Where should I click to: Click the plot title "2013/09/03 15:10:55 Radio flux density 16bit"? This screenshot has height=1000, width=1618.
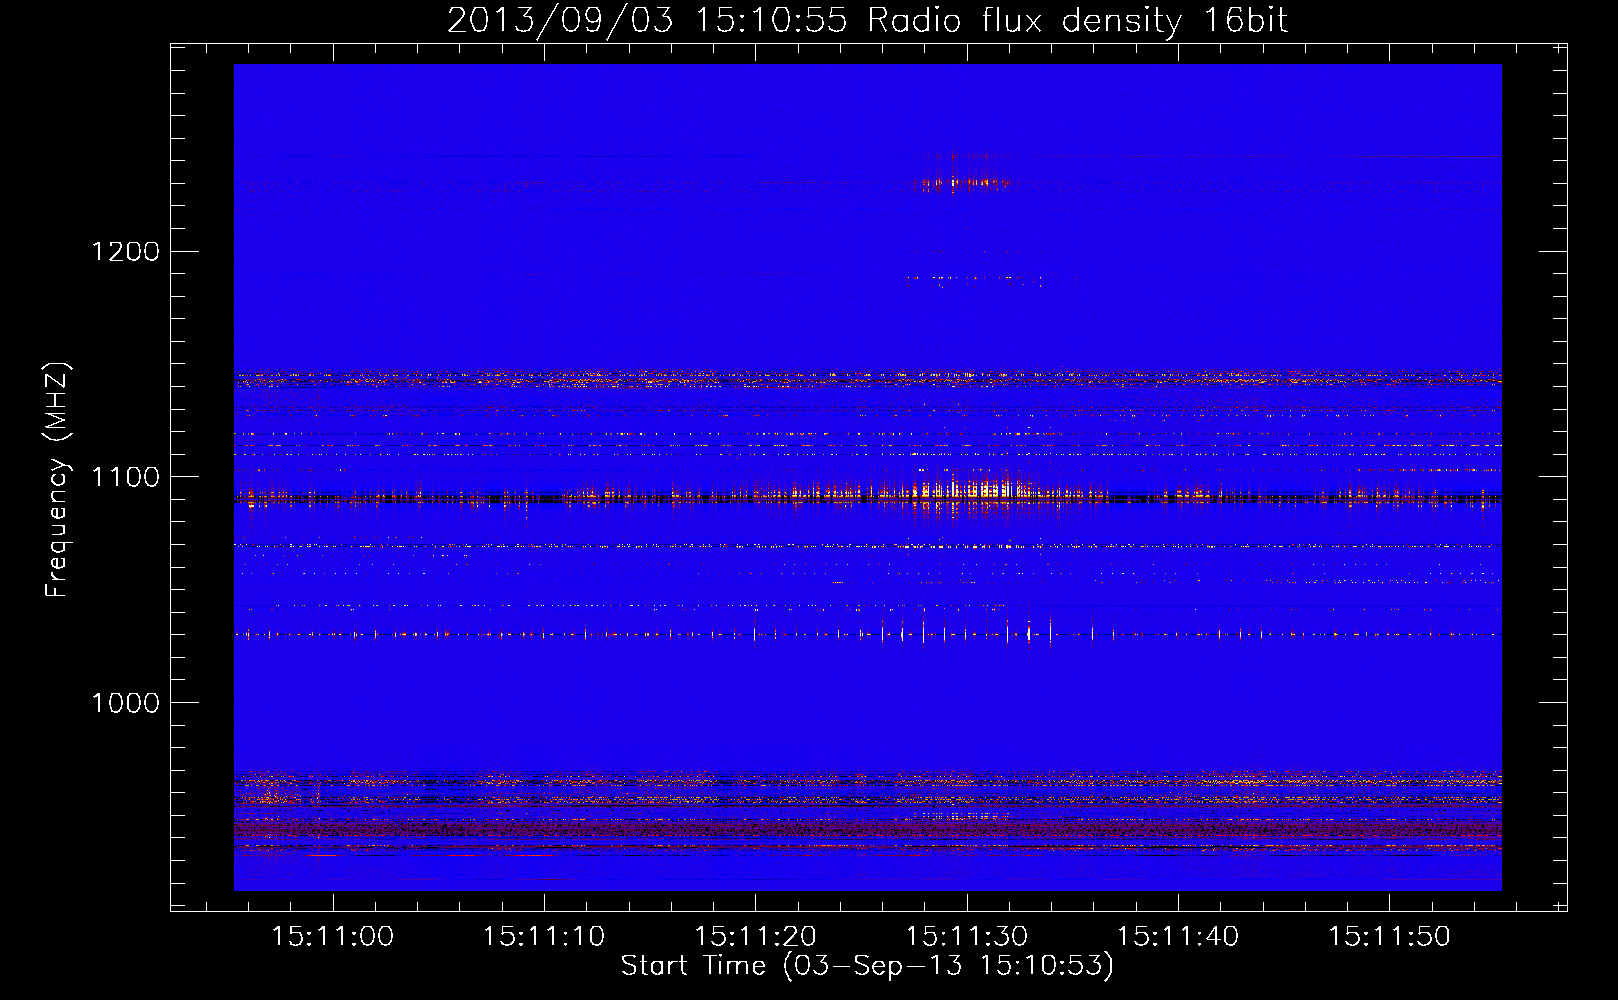click(x=867, y=21)
